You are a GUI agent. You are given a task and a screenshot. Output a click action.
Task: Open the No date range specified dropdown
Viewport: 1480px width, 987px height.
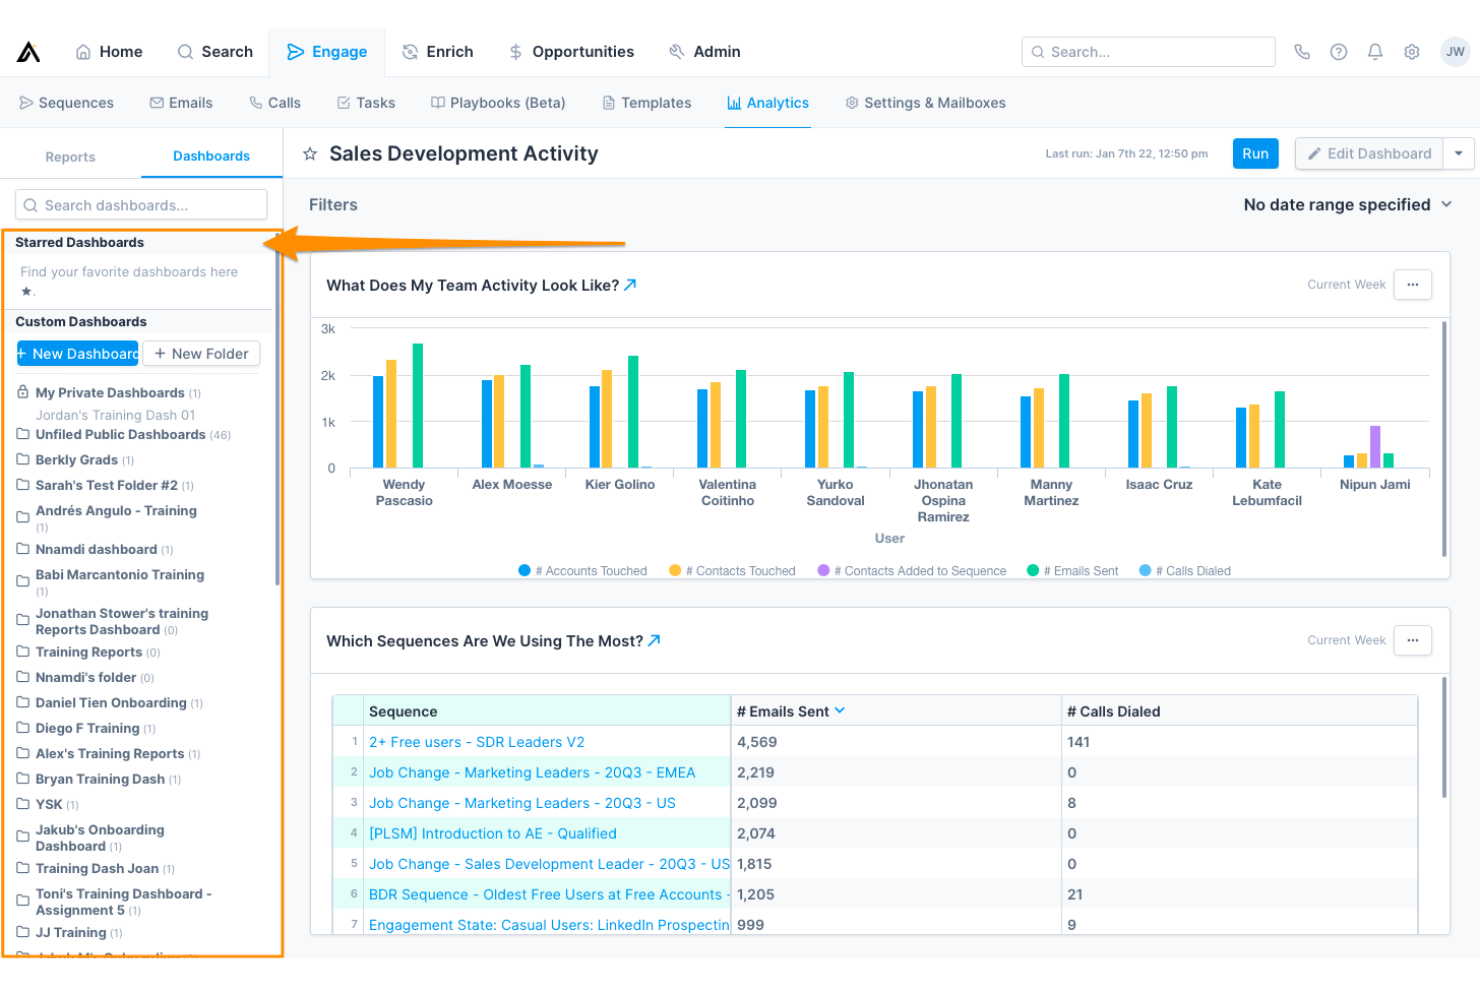pyautogui.click(x=1347, y=205)
